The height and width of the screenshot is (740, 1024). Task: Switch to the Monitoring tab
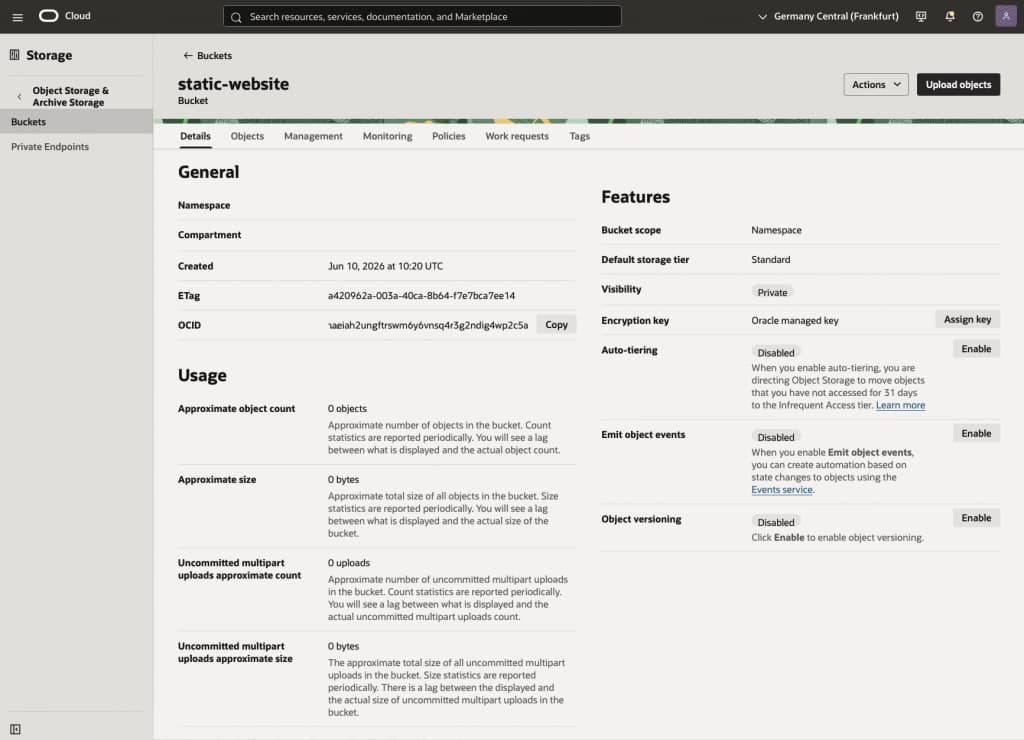coord(387,136)
